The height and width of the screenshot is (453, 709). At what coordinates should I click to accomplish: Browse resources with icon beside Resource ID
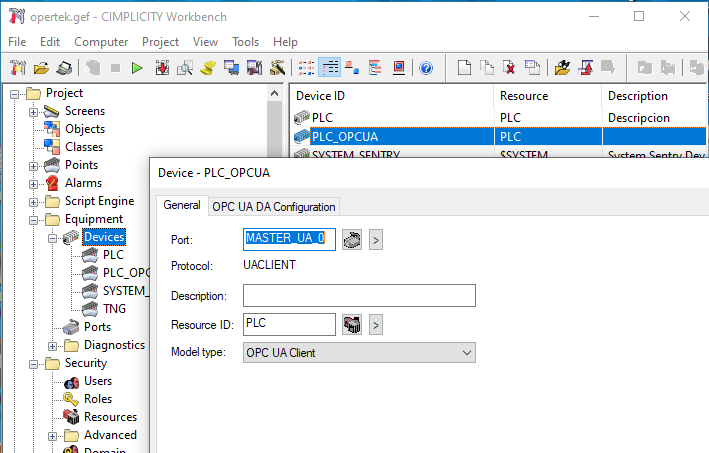352,325
